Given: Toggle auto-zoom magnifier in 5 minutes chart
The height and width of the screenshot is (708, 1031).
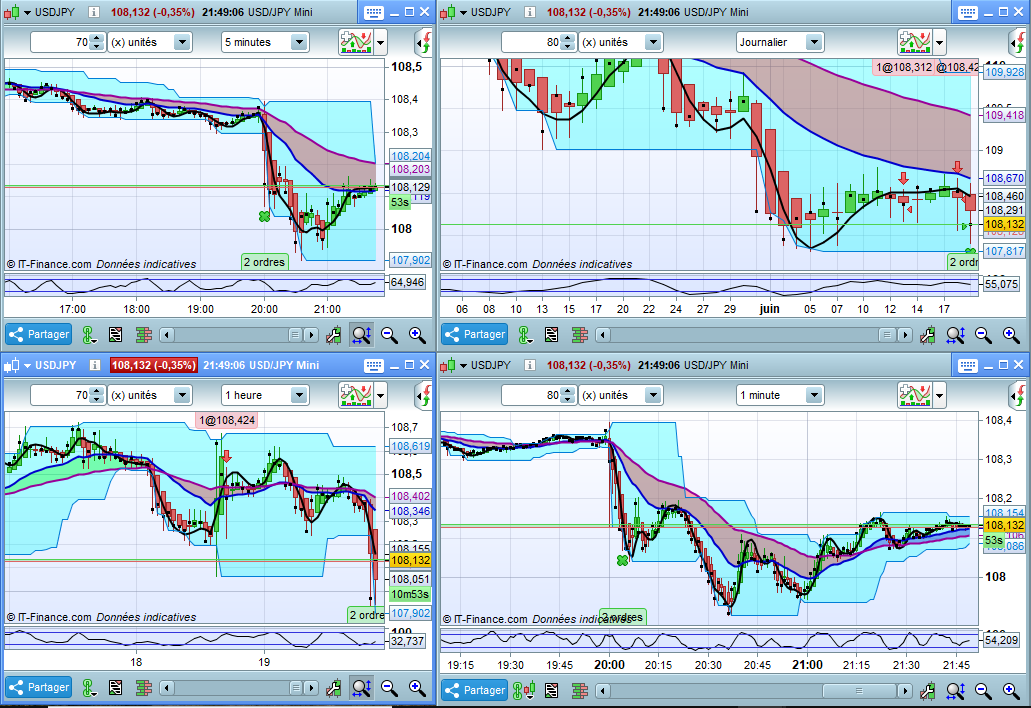Looking at the screenshot, I should 362,335.
